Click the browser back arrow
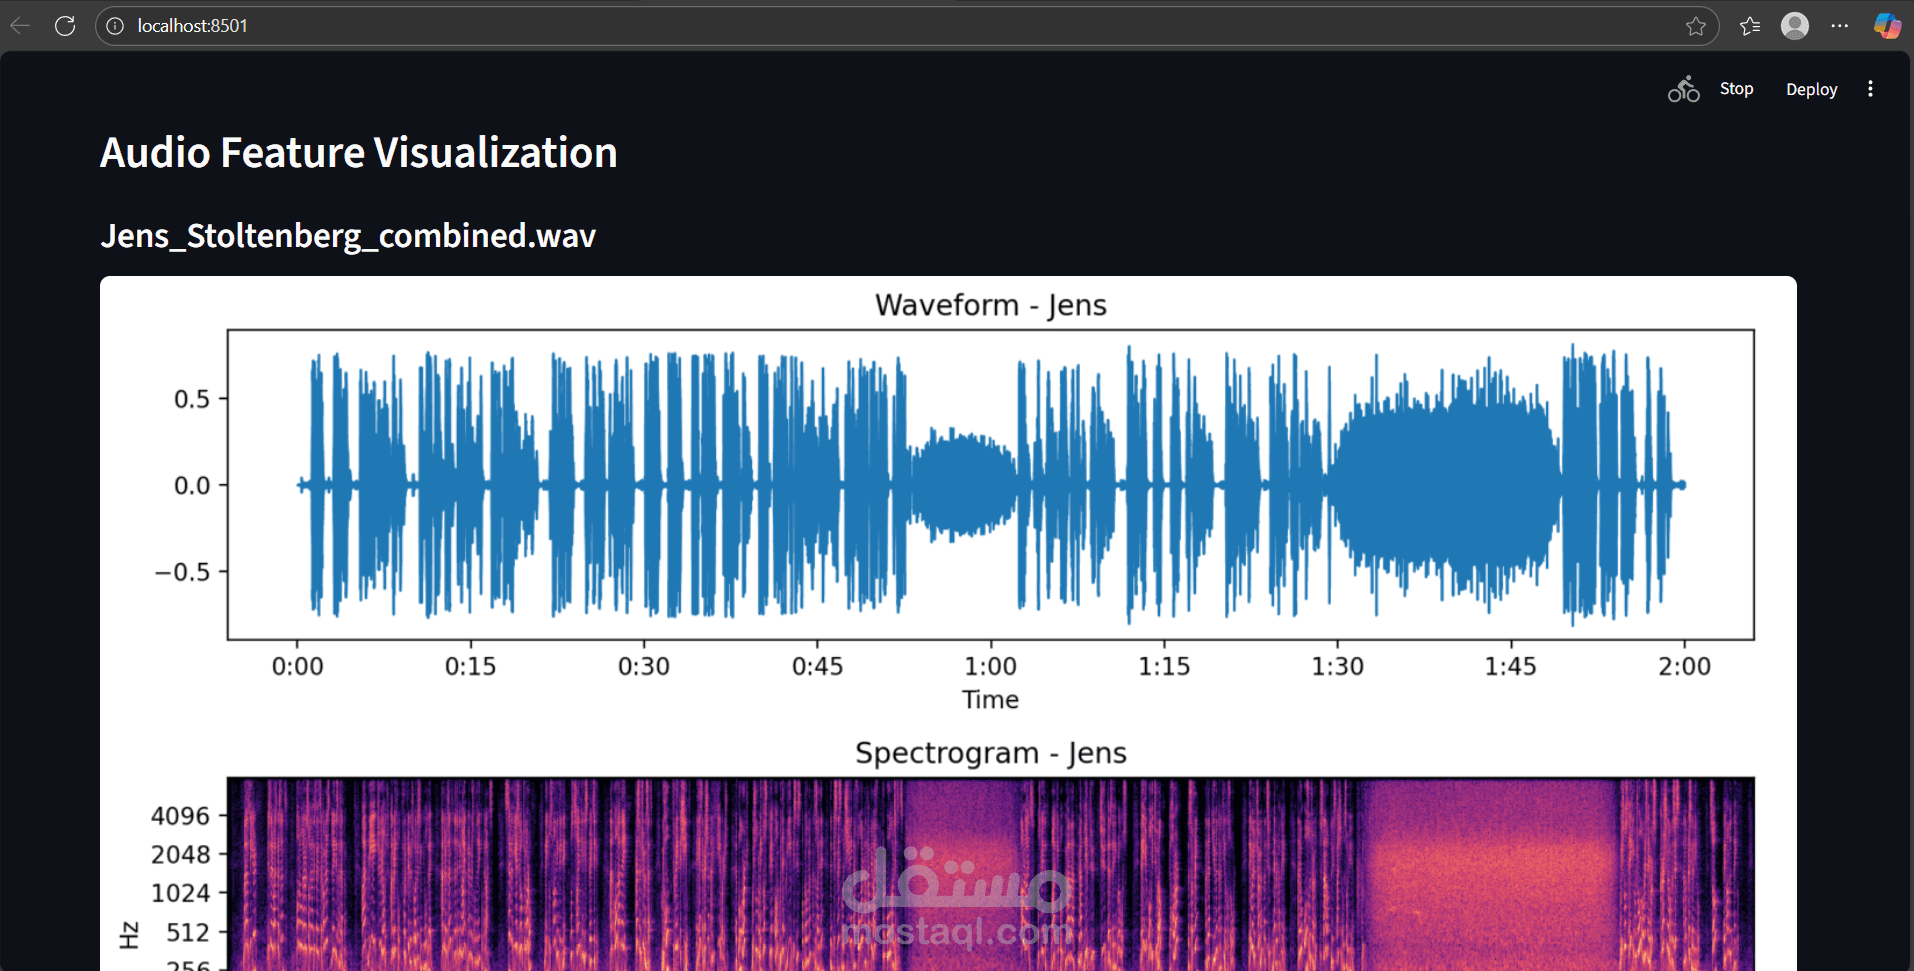The height and width of the screenshot is (971, 1914). 20,26
